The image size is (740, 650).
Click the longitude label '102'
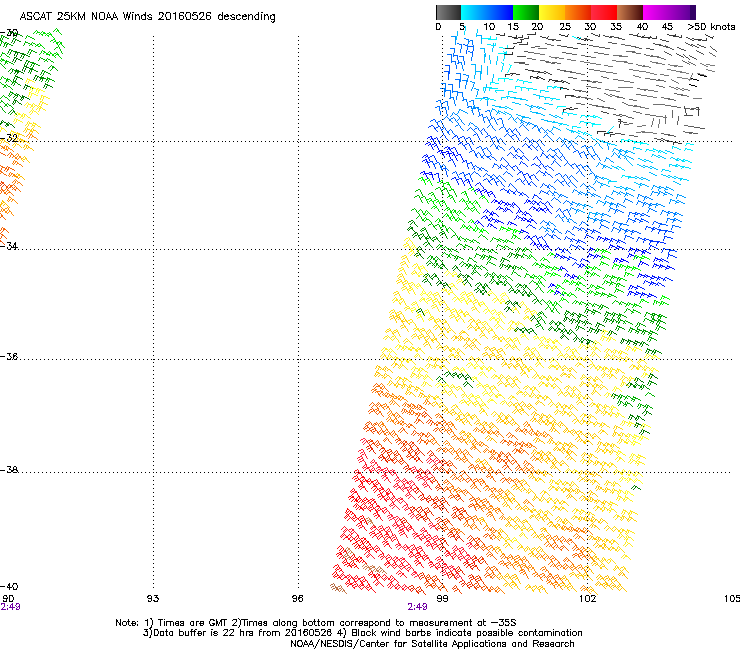588,599
